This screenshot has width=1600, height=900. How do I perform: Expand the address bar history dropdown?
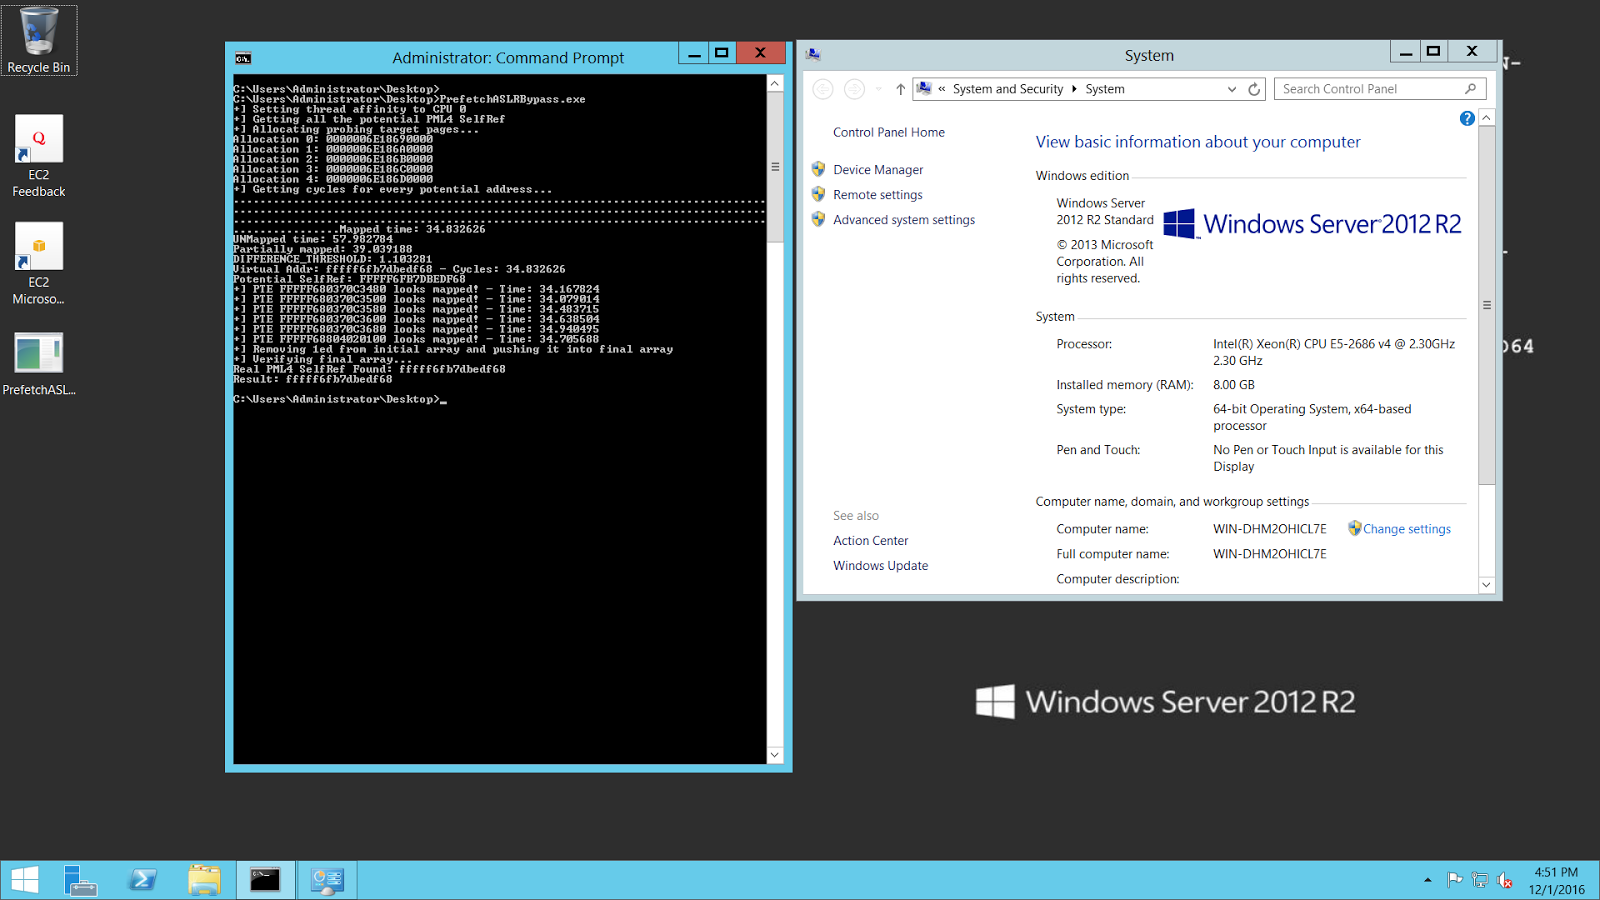1231,89
